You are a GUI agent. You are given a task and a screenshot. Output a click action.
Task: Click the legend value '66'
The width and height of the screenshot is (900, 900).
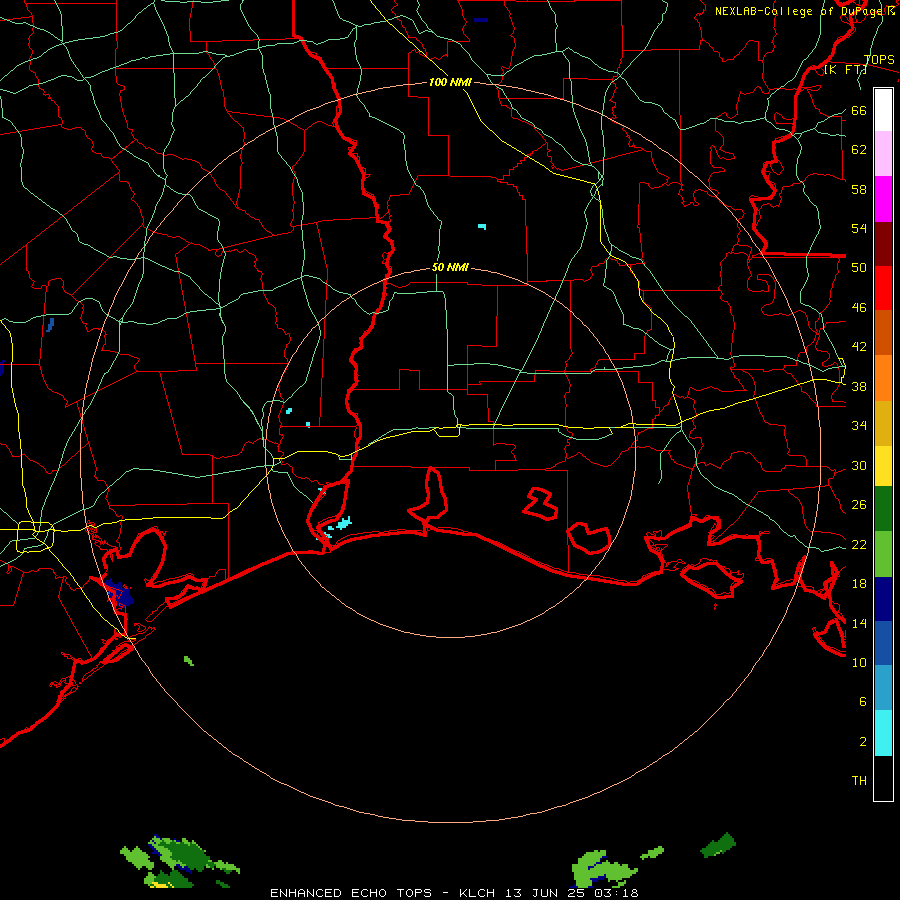click(x=859, y=110)
